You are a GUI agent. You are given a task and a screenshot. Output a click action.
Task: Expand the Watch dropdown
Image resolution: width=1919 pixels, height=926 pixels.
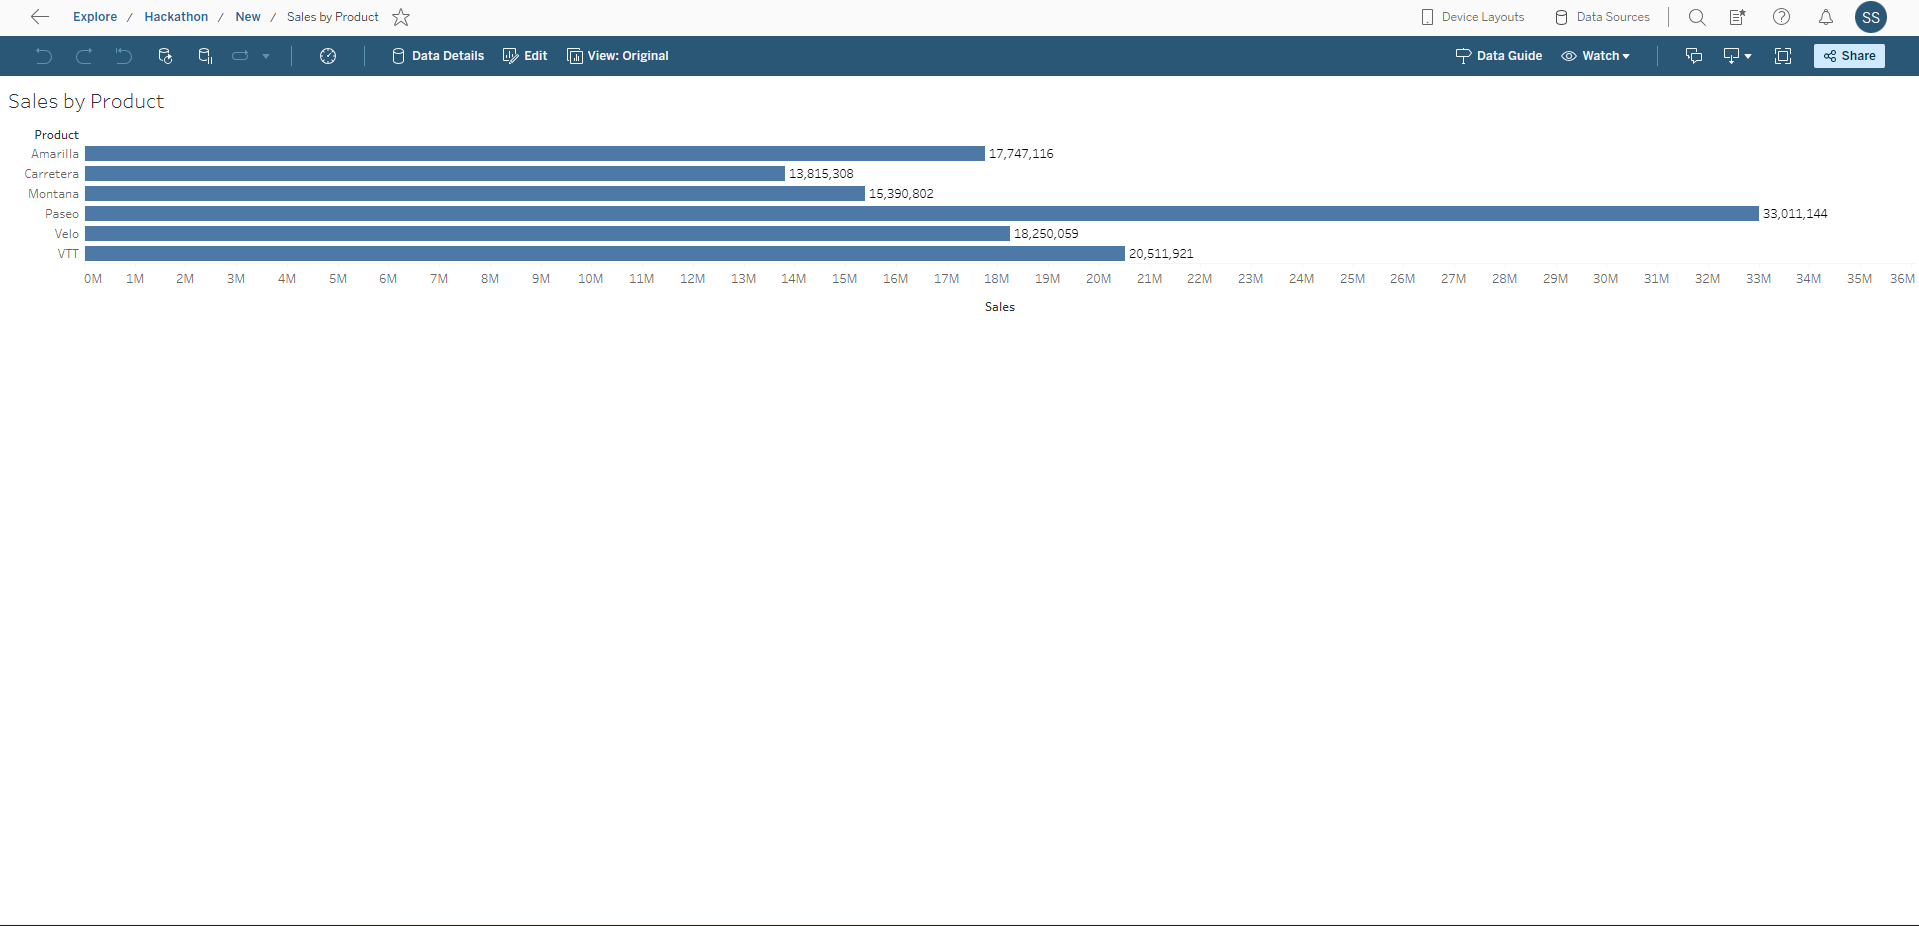1596,56
